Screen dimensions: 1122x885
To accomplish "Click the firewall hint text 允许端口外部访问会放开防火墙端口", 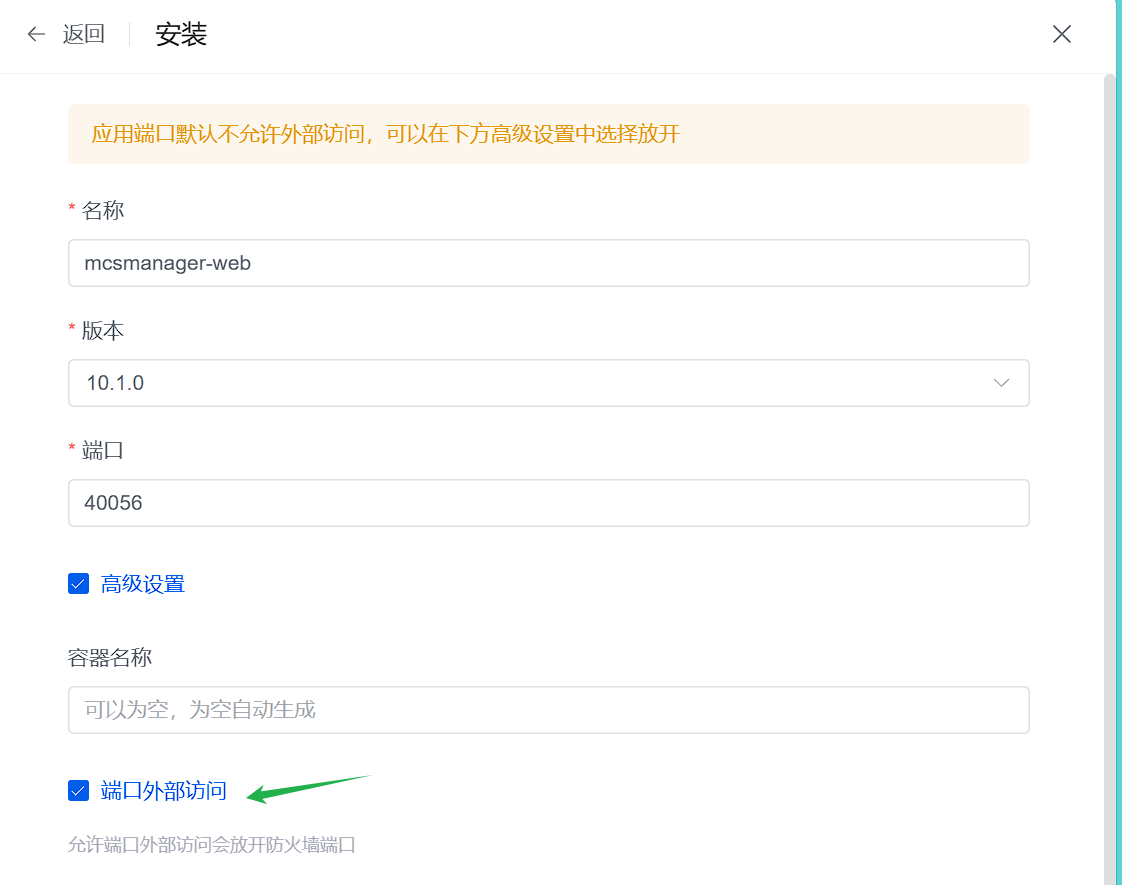I will [212, 845].
